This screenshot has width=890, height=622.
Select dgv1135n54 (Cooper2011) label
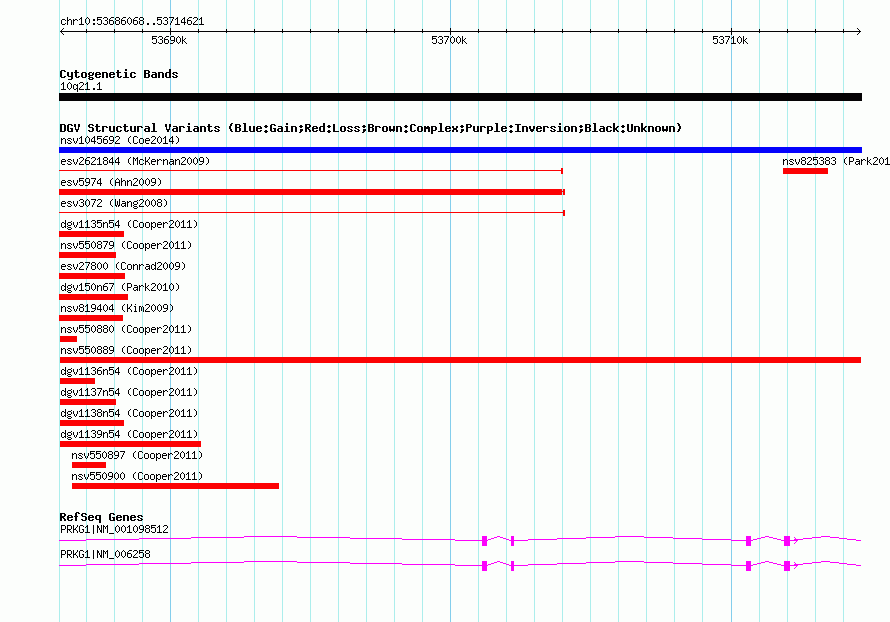[129, 224]
